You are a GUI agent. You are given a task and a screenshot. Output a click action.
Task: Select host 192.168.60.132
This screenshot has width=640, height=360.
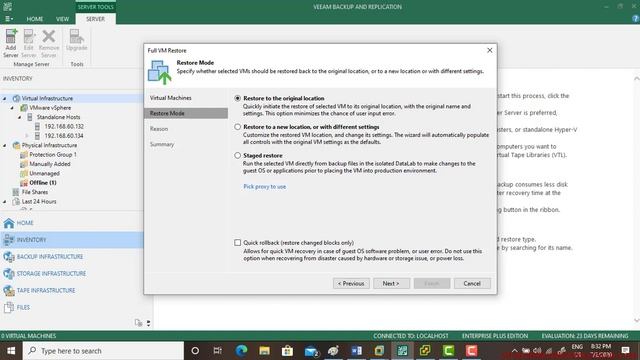tap(64, 127)
